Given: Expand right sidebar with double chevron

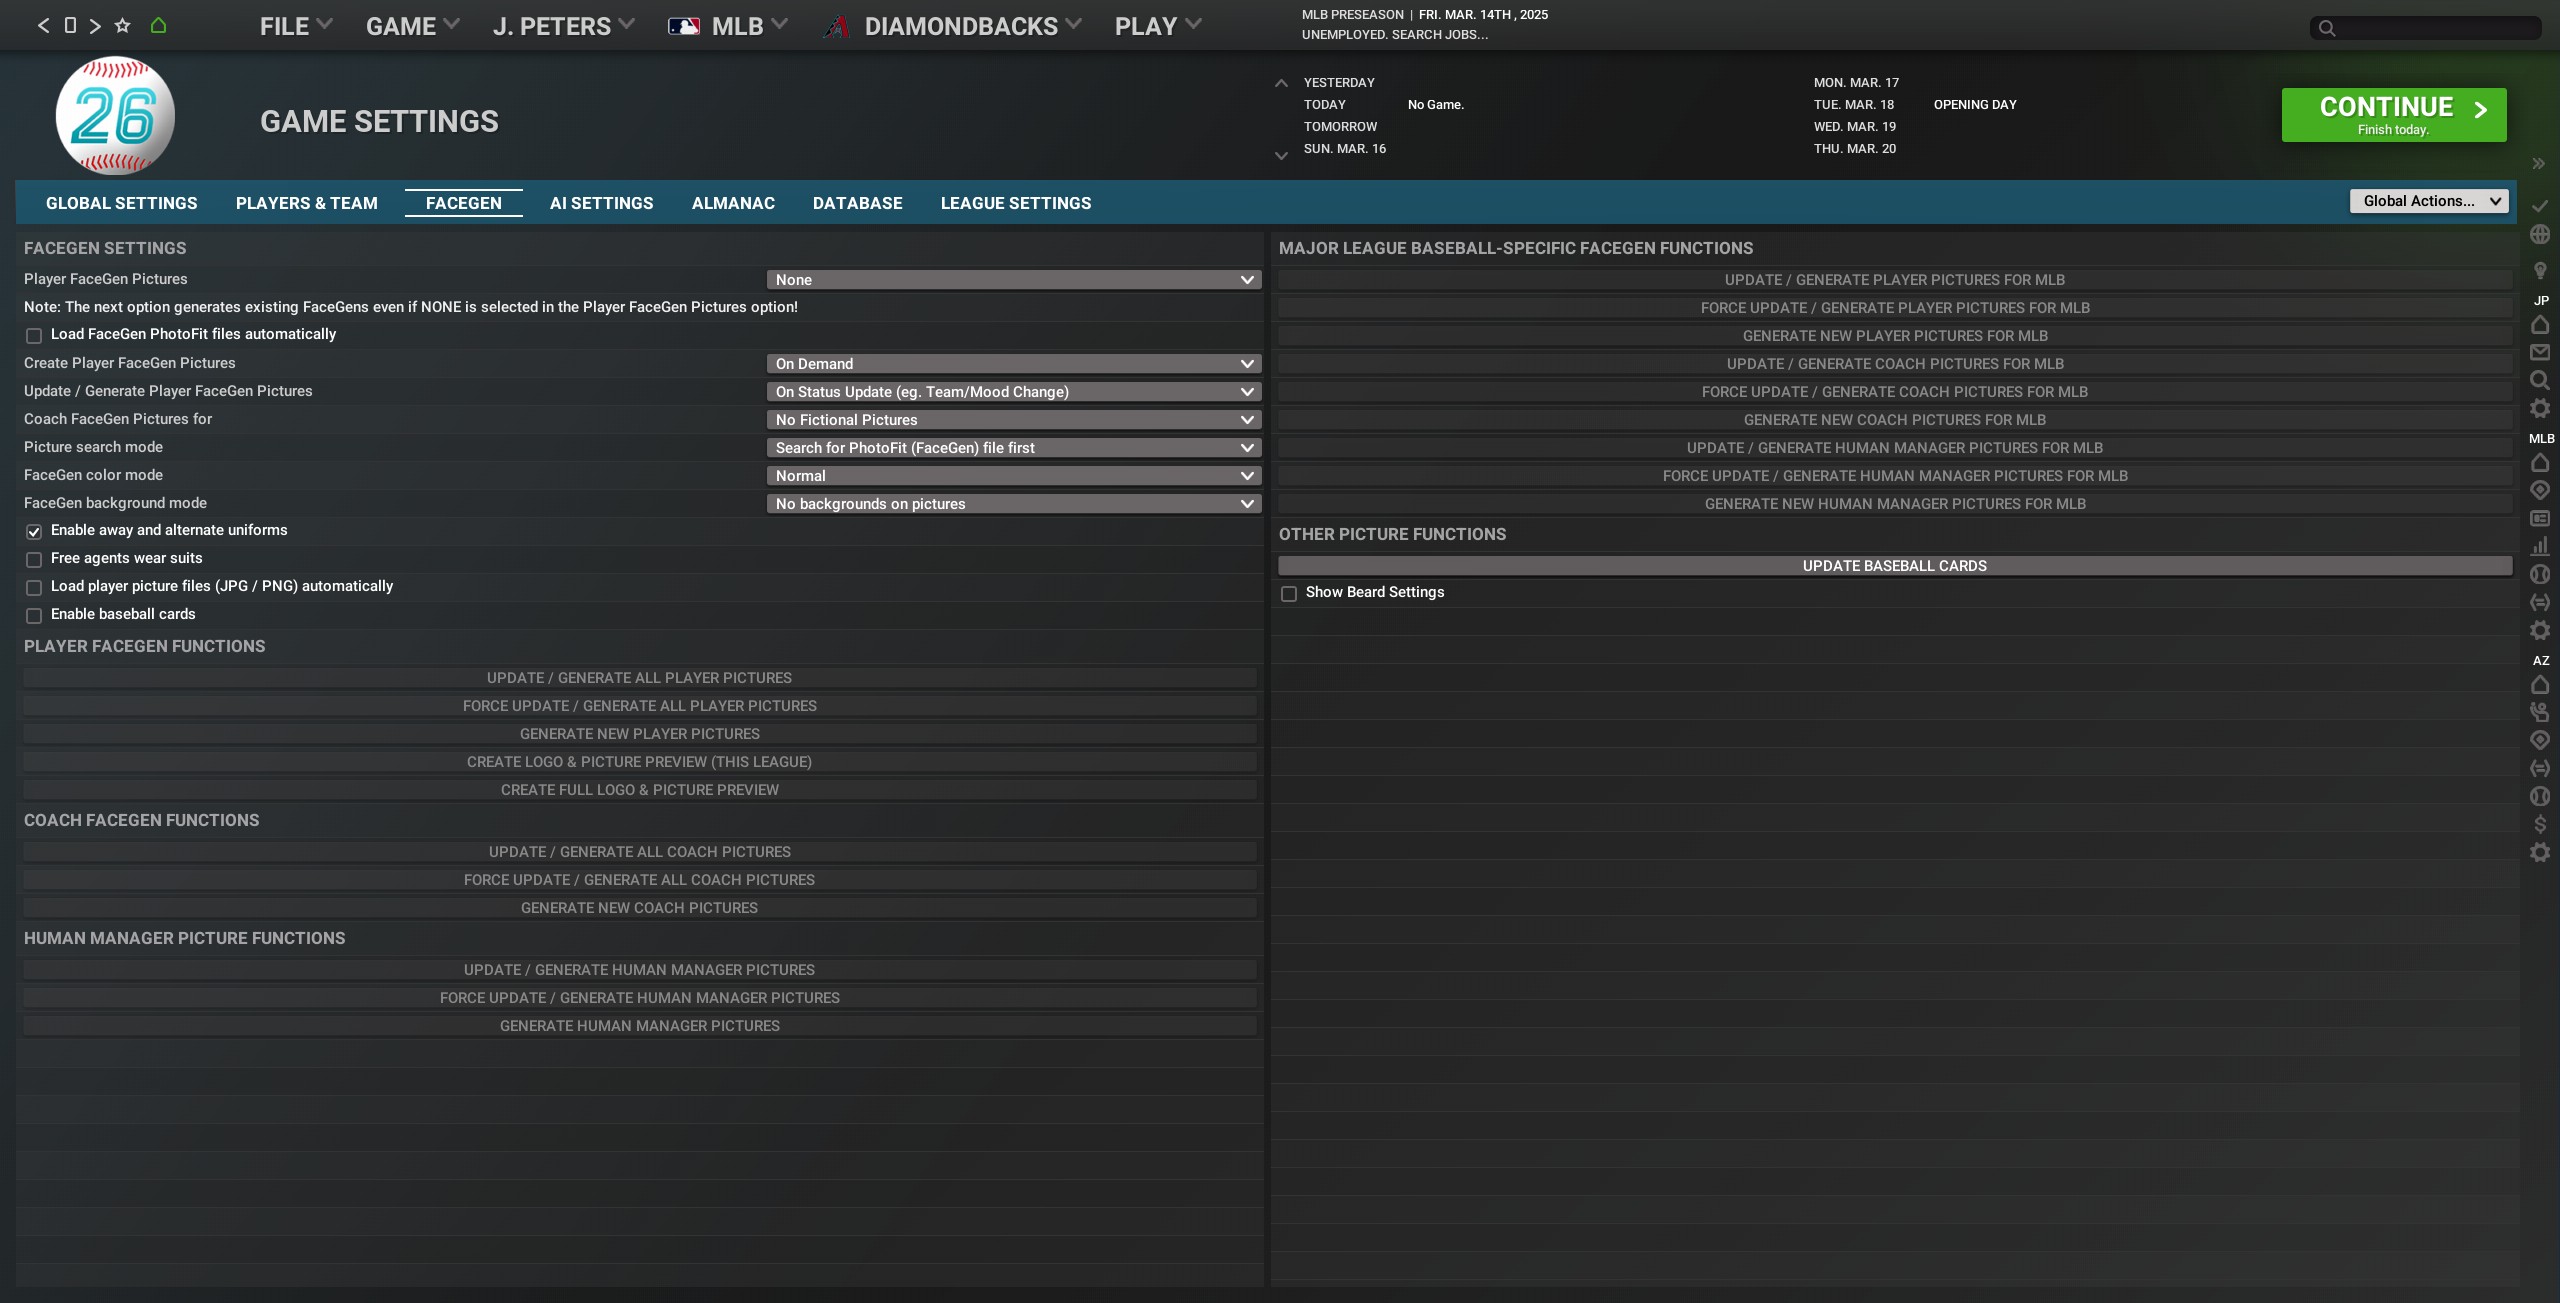Looking at the screenshot, I should click(2538, 164).
